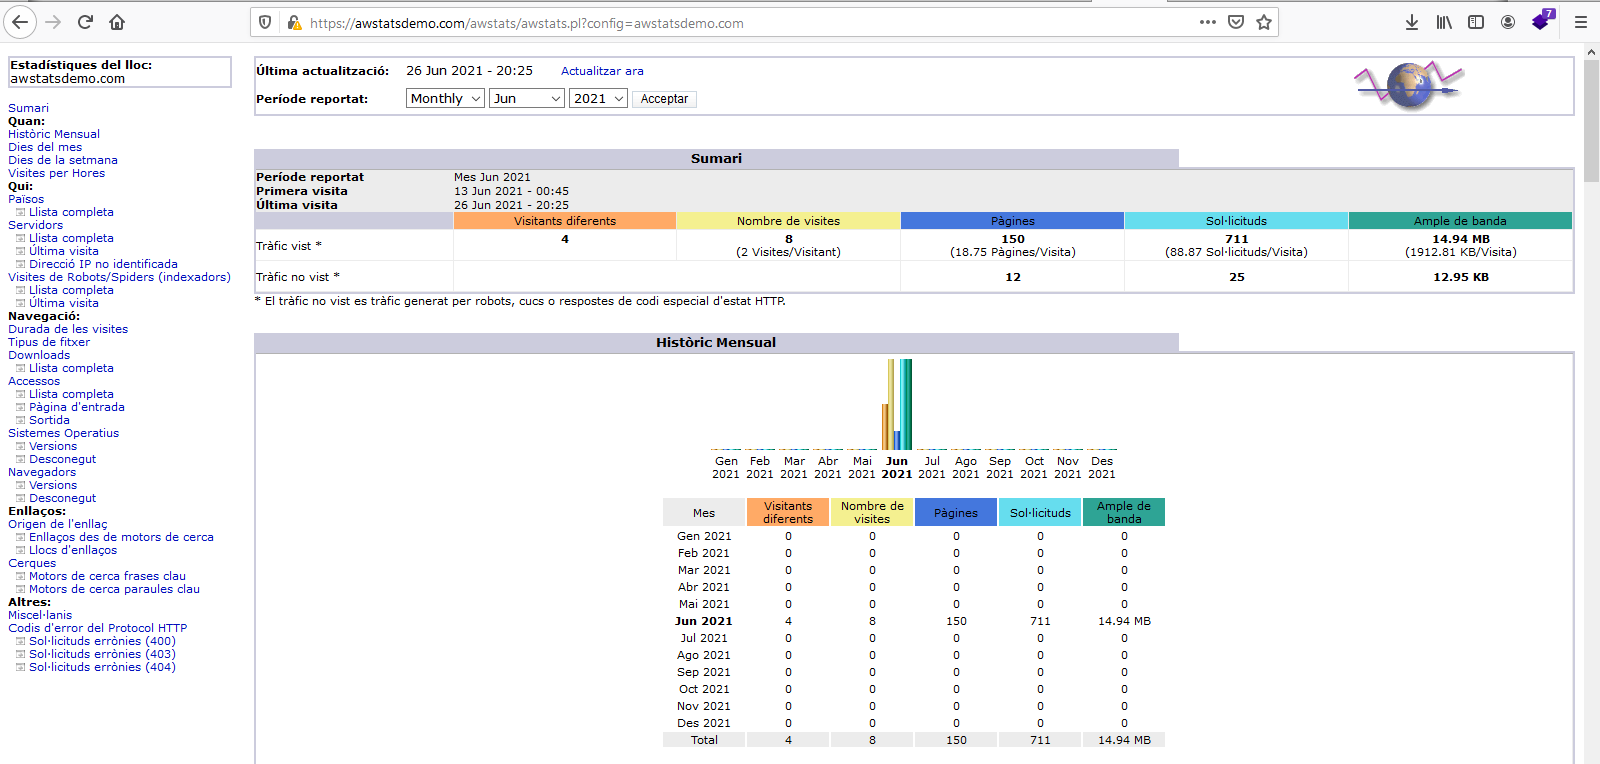
Task: Open the 2021 year dropdown
Action: [x=598, y=98]
